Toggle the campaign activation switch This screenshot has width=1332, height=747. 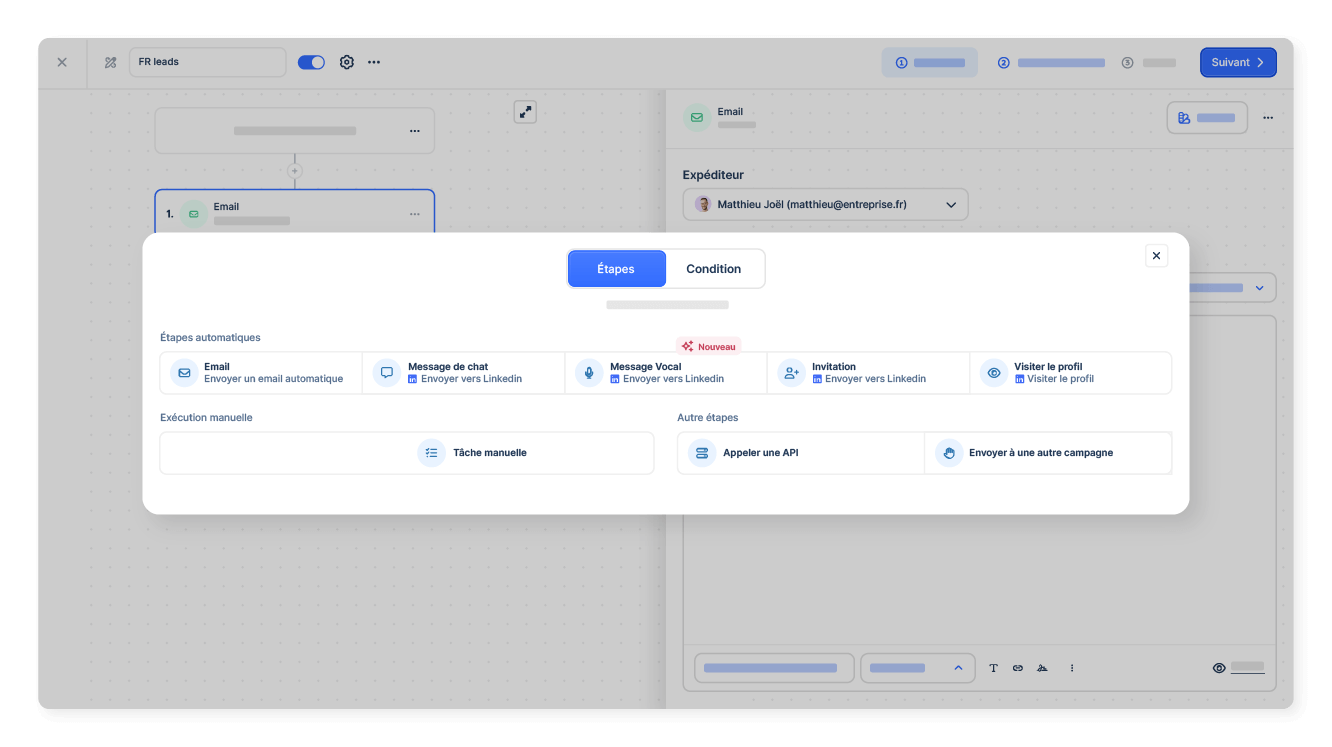click(311, 61)
